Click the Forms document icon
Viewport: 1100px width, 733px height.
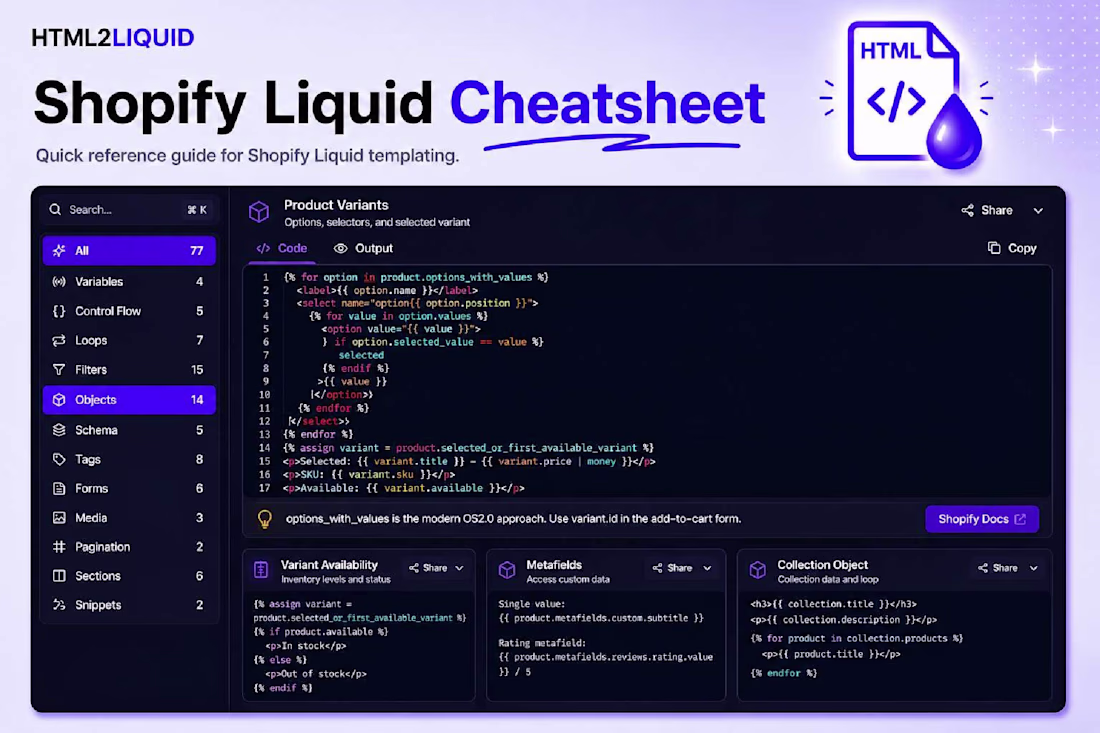point(59,488)
